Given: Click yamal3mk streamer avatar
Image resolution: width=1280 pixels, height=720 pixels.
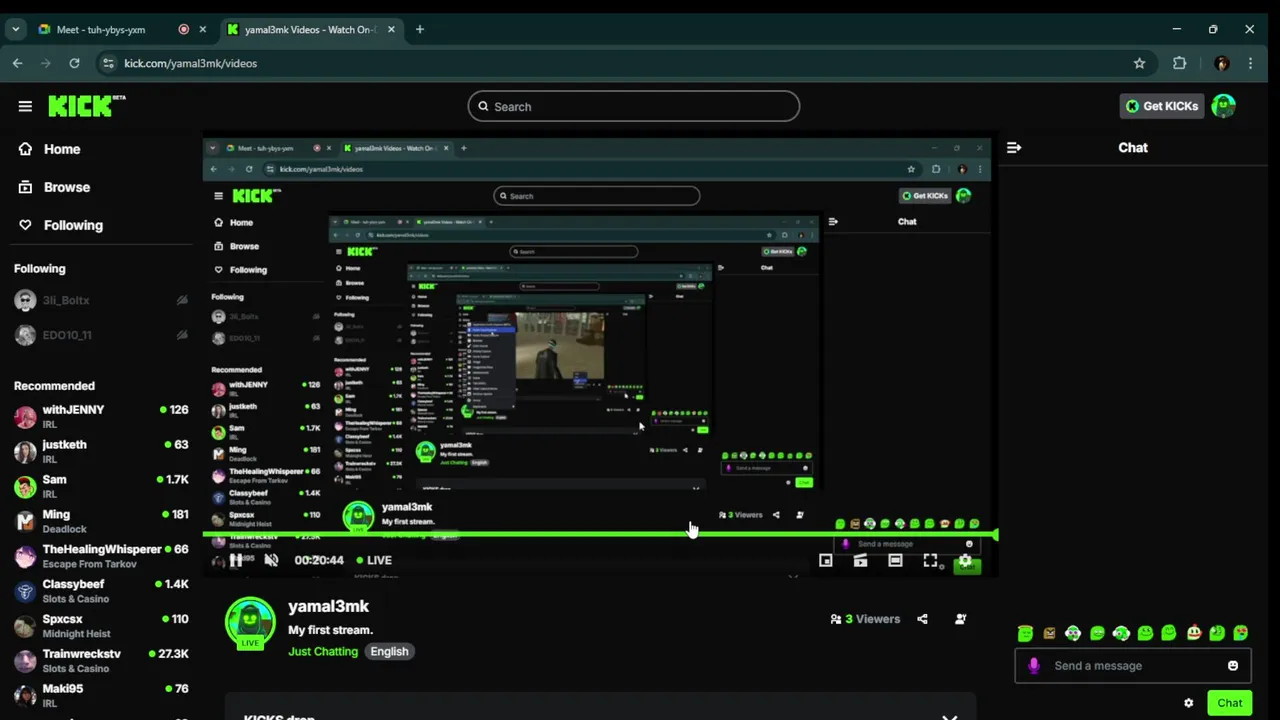Looking at the screenshot, I should tap(250, 623).
